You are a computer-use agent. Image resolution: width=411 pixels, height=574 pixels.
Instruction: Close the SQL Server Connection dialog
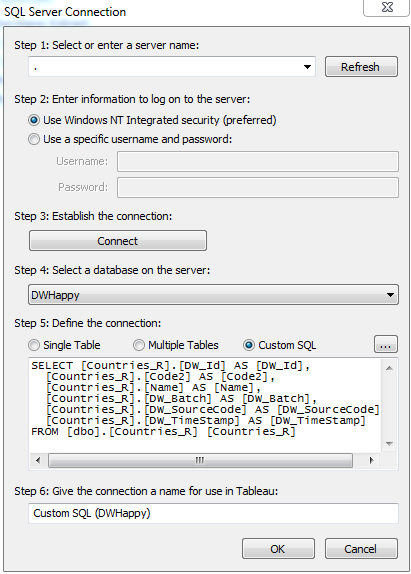[x=386, y=7]
